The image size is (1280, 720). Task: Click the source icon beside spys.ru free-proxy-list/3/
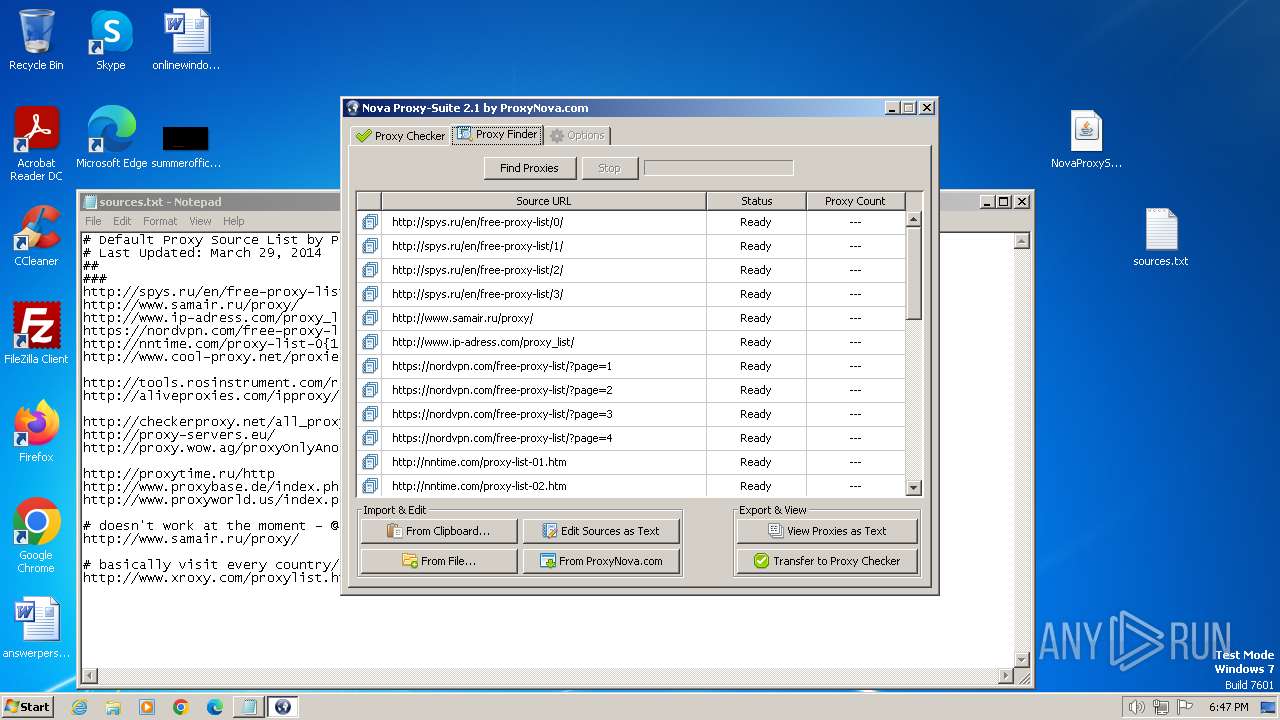pyautogui.click(x=370, y=294)
